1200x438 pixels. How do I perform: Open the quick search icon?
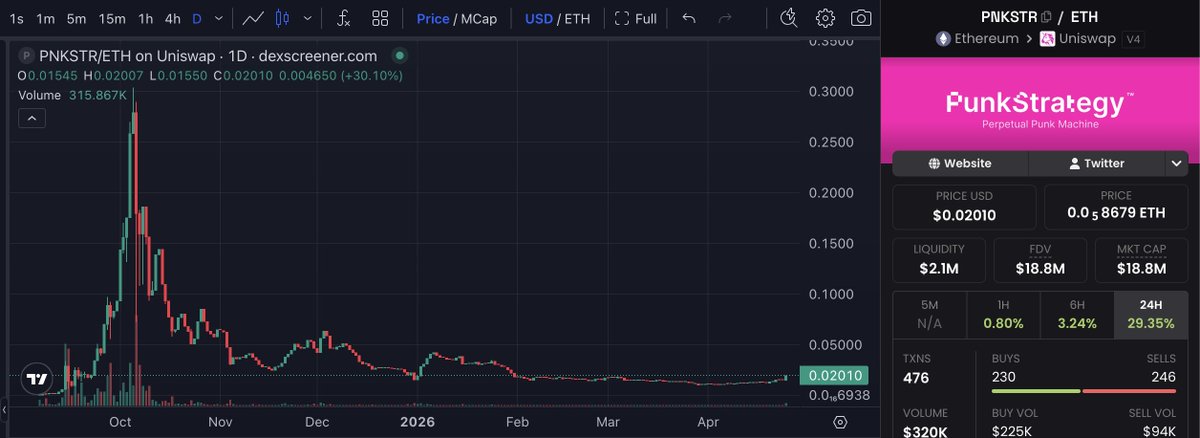pyautogui.click(x=789, y=18)
